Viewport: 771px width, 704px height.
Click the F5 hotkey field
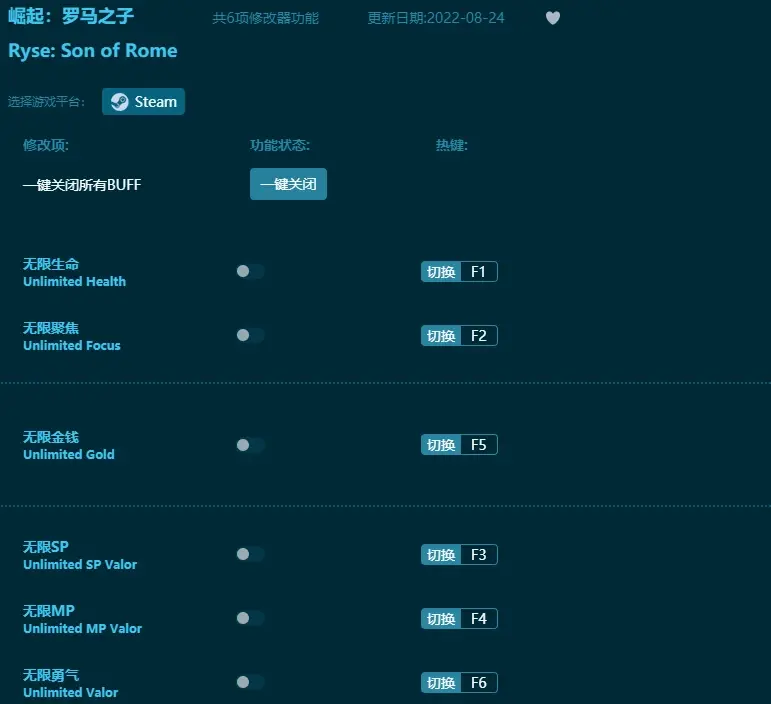(479, 445)
